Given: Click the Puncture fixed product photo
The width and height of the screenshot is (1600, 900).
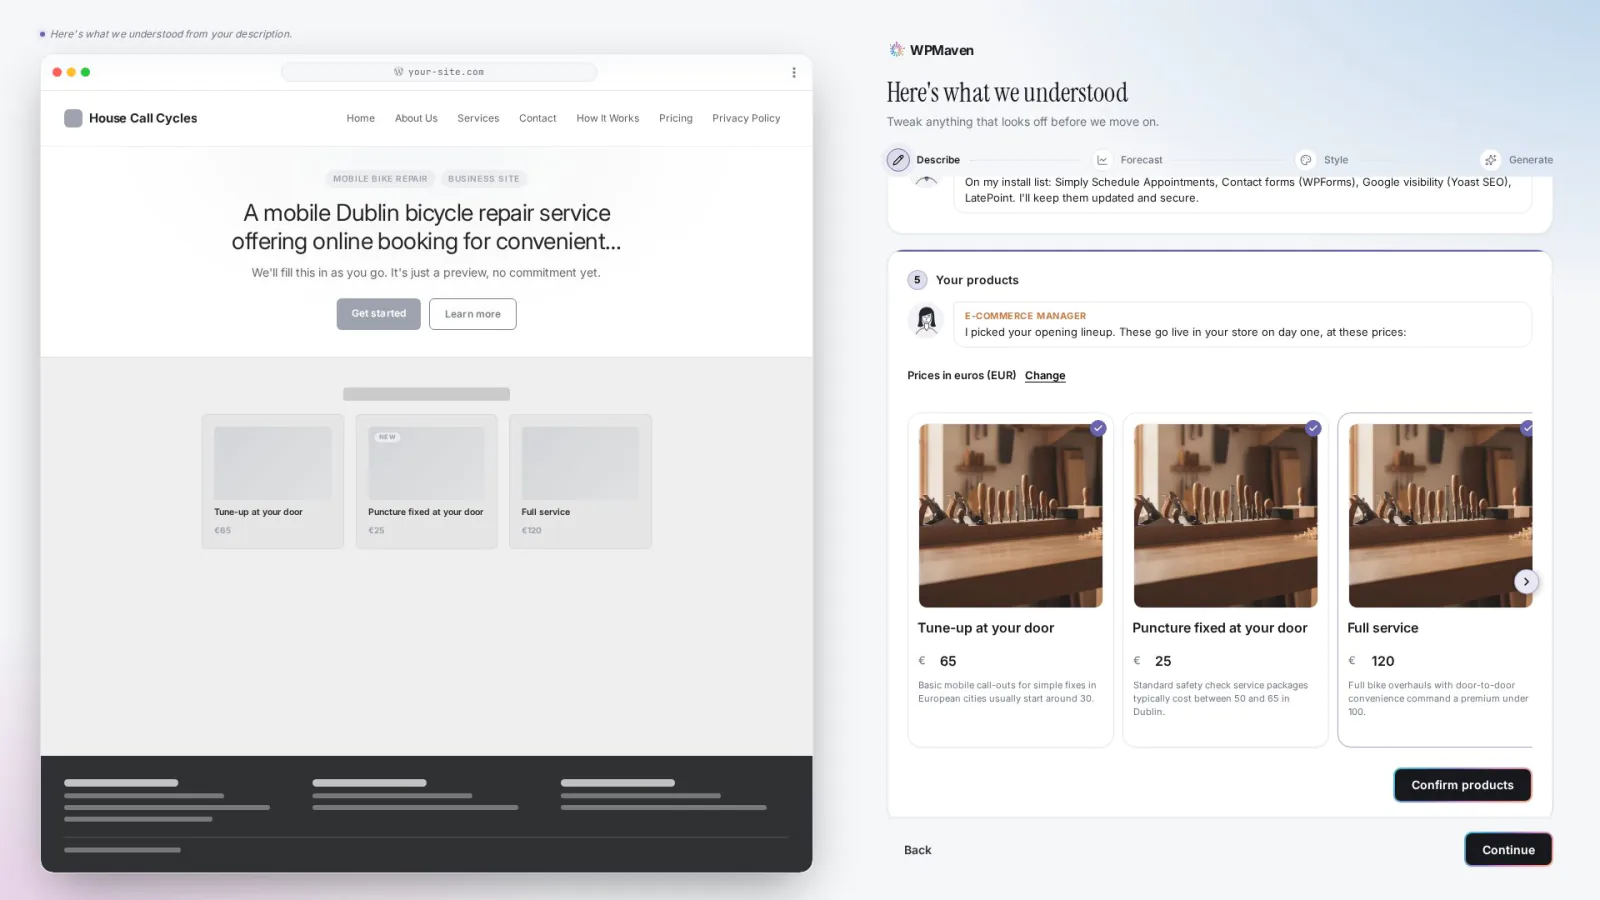Looking at the screenshot, I should tap(1226, 515).
